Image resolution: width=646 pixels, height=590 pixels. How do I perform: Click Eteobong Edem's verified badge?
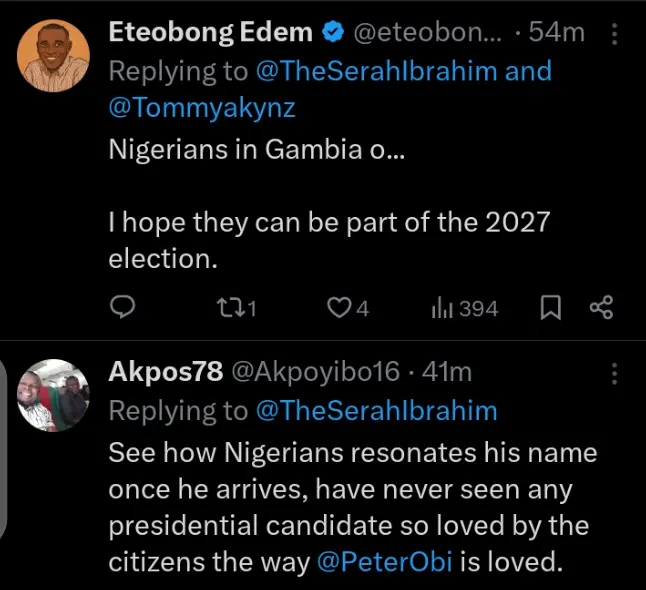[331, 33]
